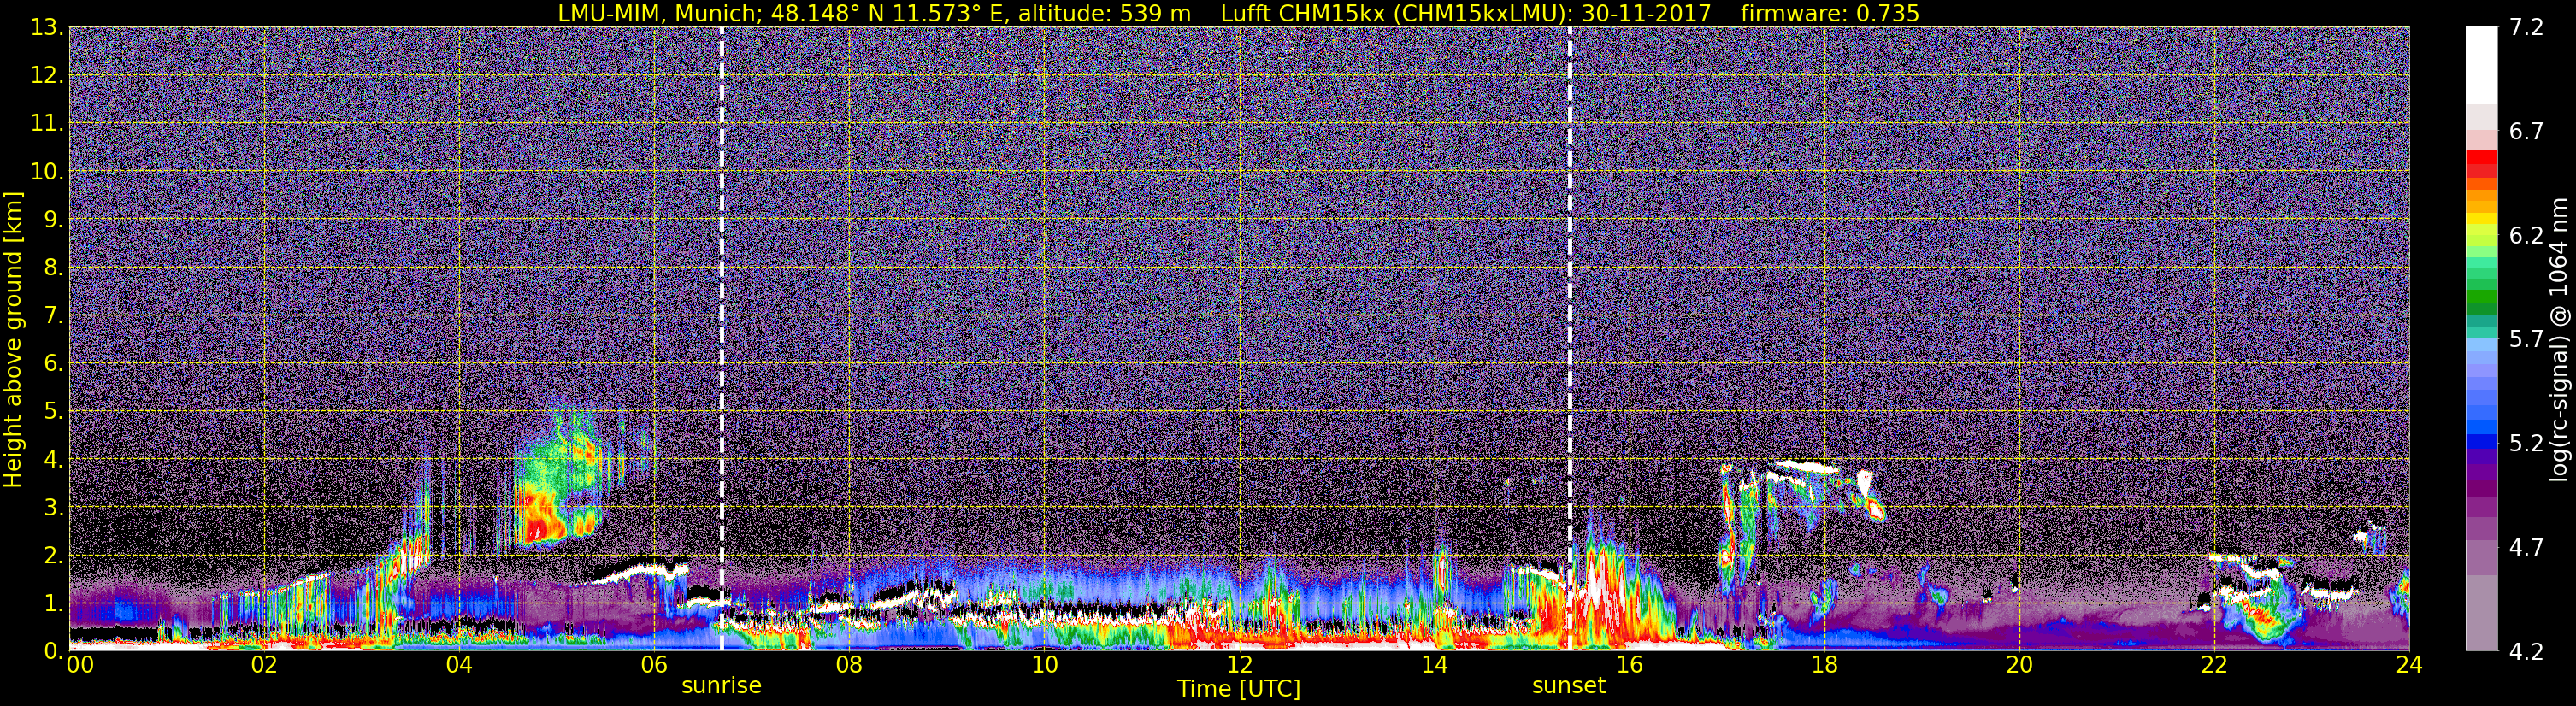Click the 'Lufft CHM15kx' instrument name in the title
The width and height of the screenshot is (2576, 706).
pos(1302,13)
